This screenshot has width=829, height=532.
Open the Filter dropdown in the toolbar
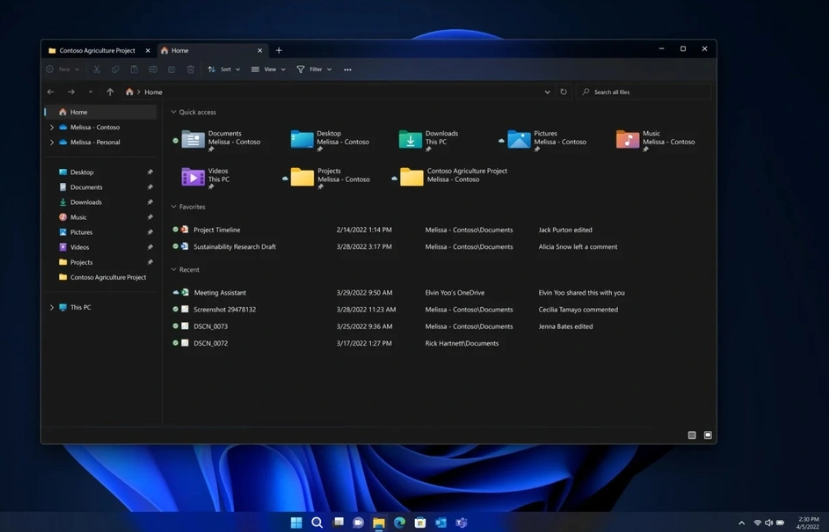pos(314,70)
